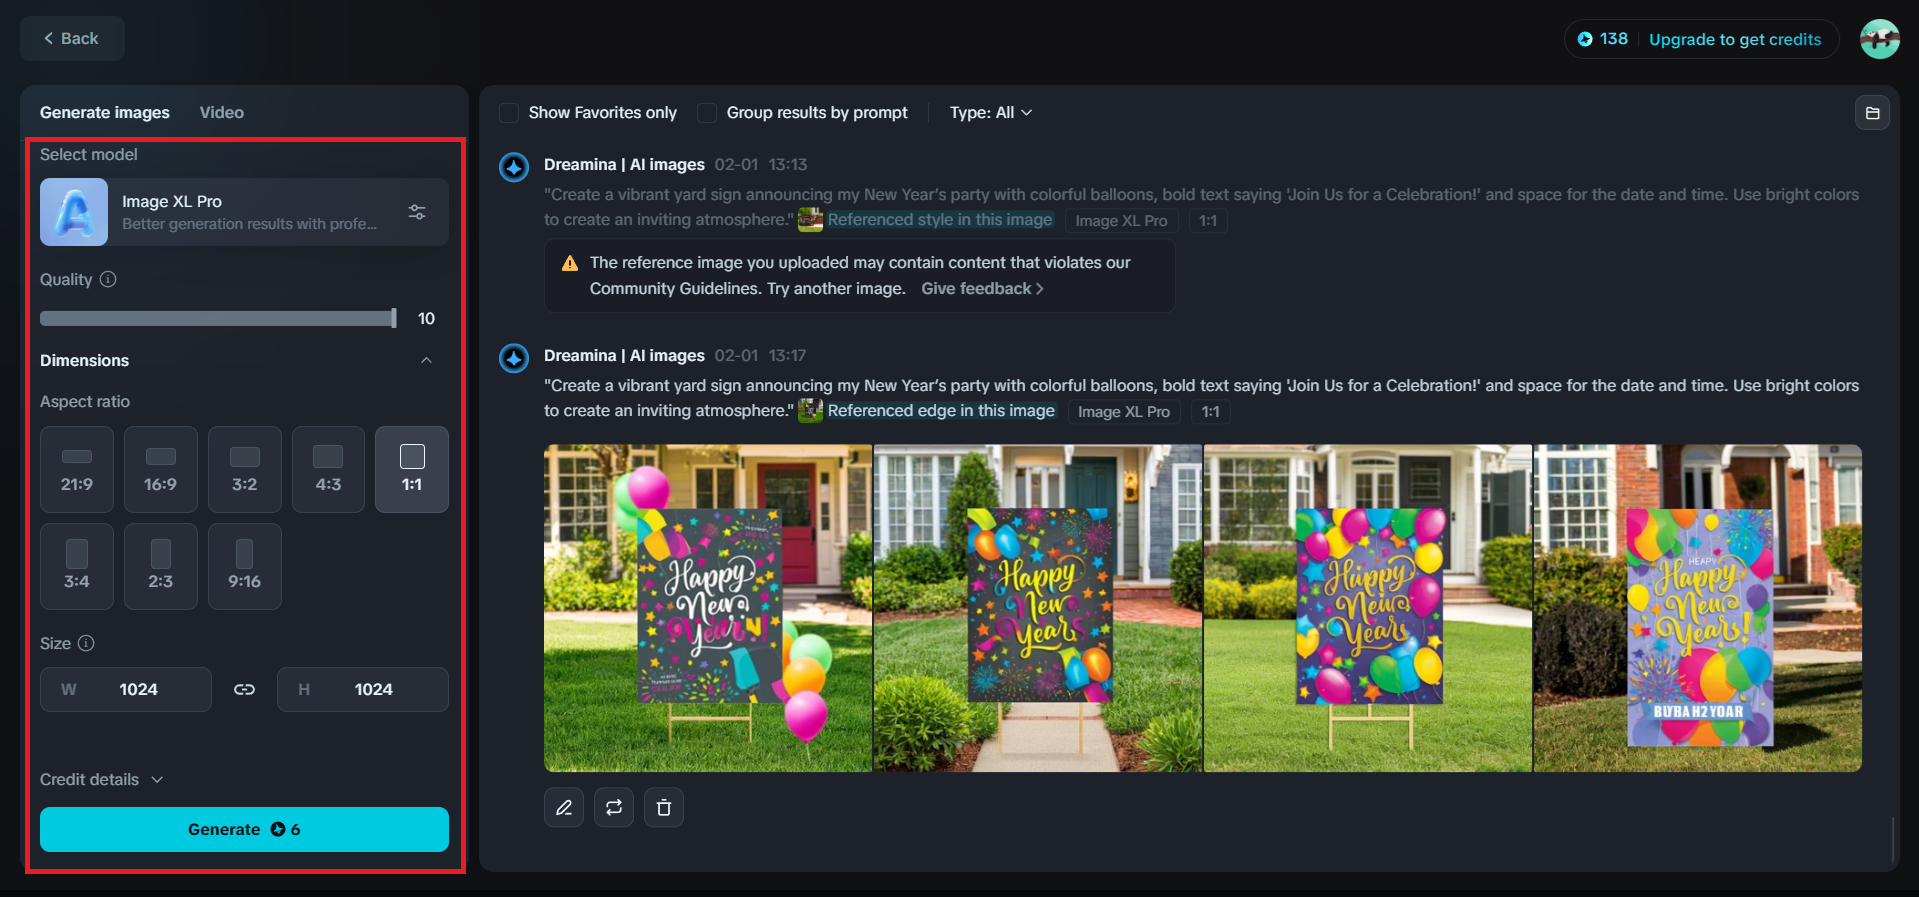
Task: Click the Image XL Pro model logo
Action: click(74, 212)
